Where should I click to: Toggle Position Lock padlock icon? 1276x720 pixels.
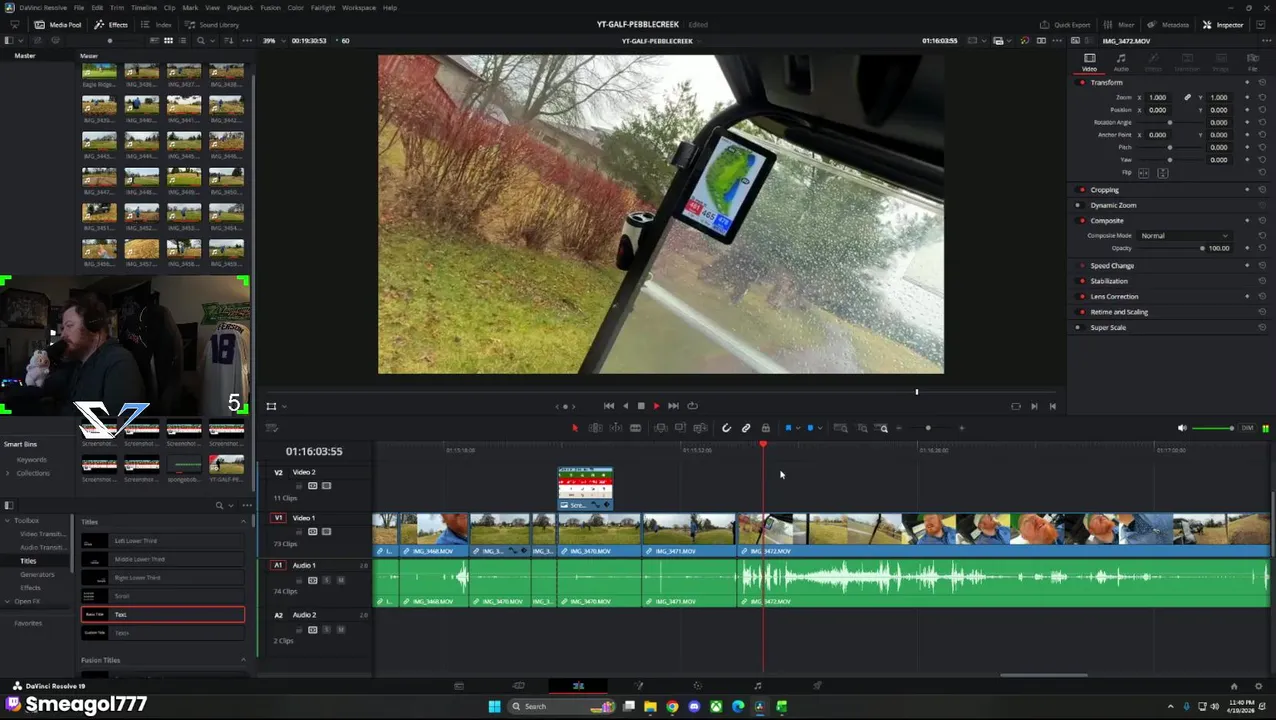point(765,428)
